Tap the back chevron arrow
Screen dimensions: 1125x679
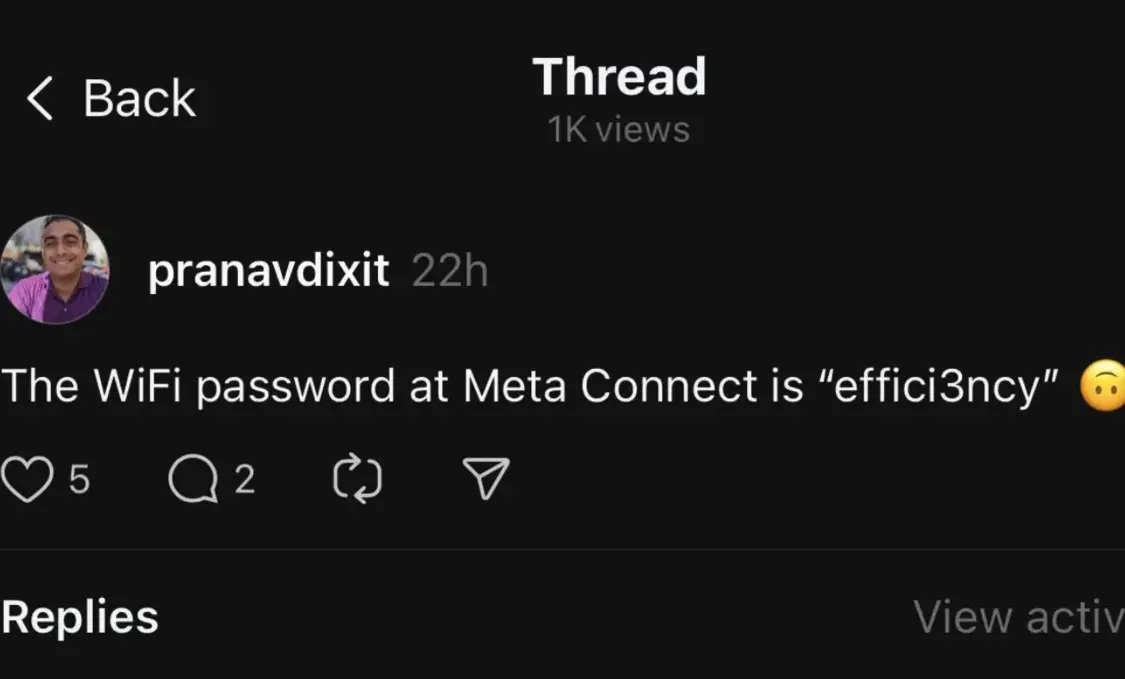39,98
